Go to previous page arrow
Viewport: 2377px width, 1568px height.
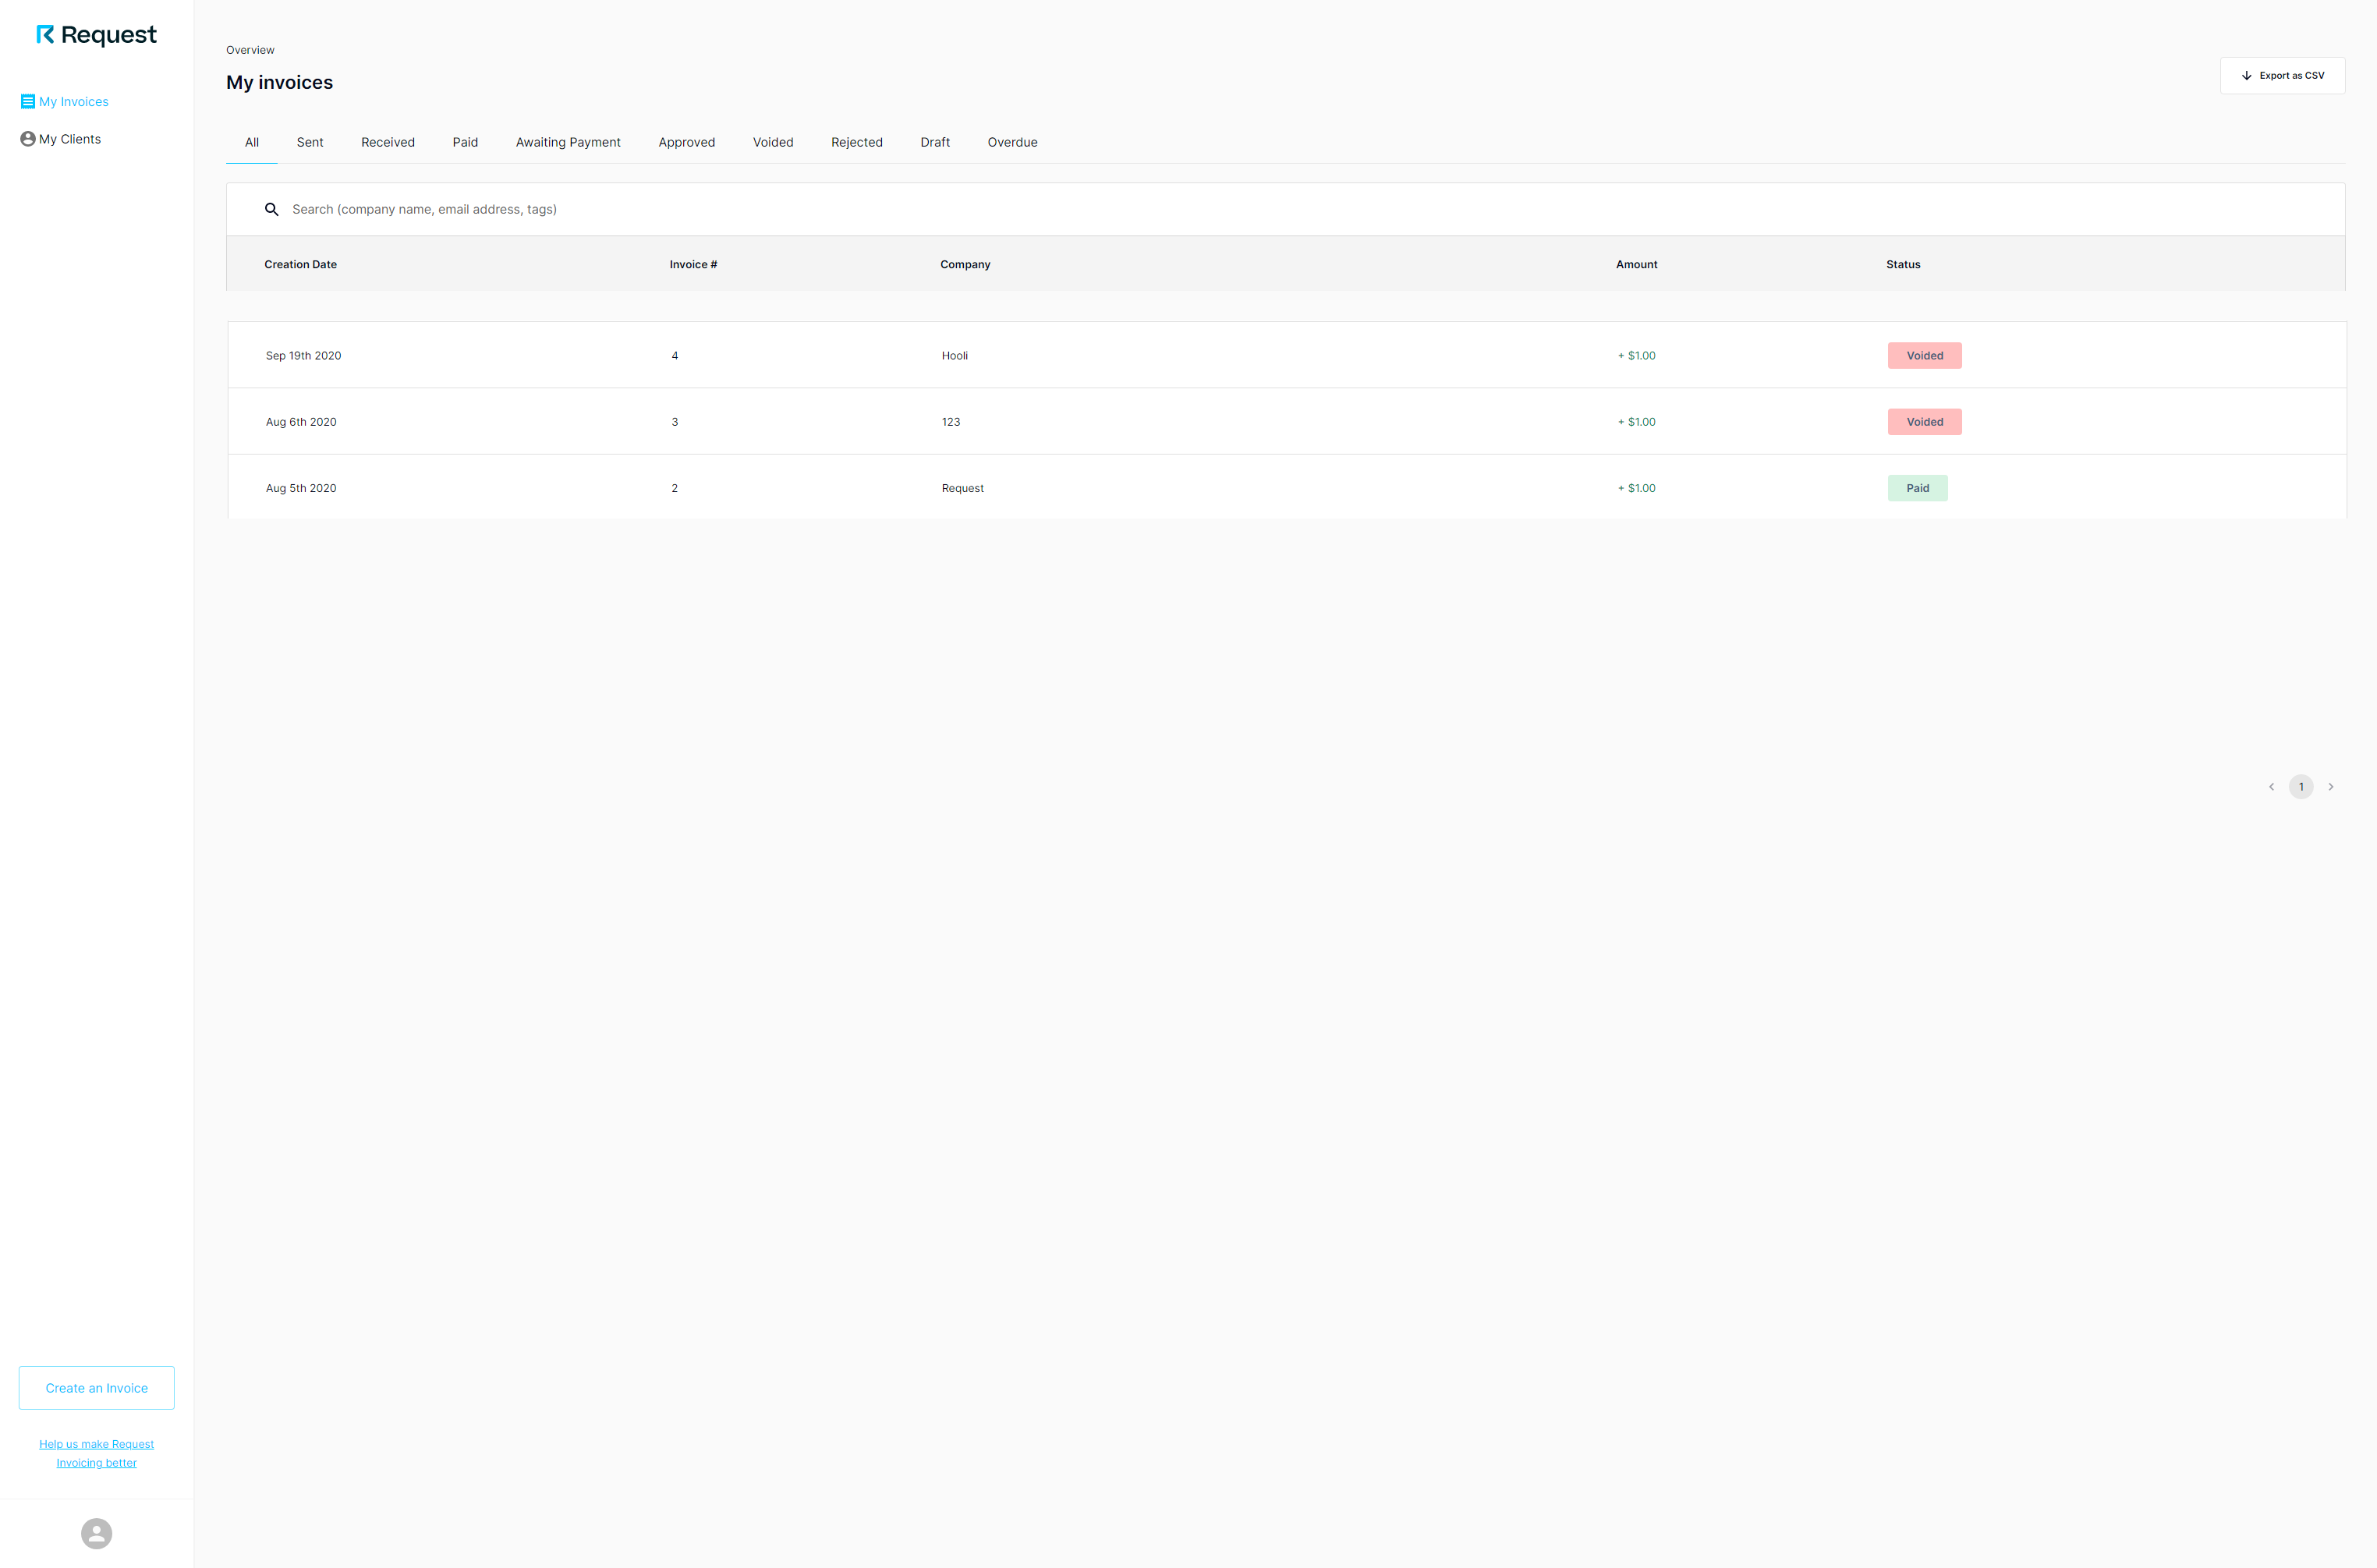pos(2271,787)
